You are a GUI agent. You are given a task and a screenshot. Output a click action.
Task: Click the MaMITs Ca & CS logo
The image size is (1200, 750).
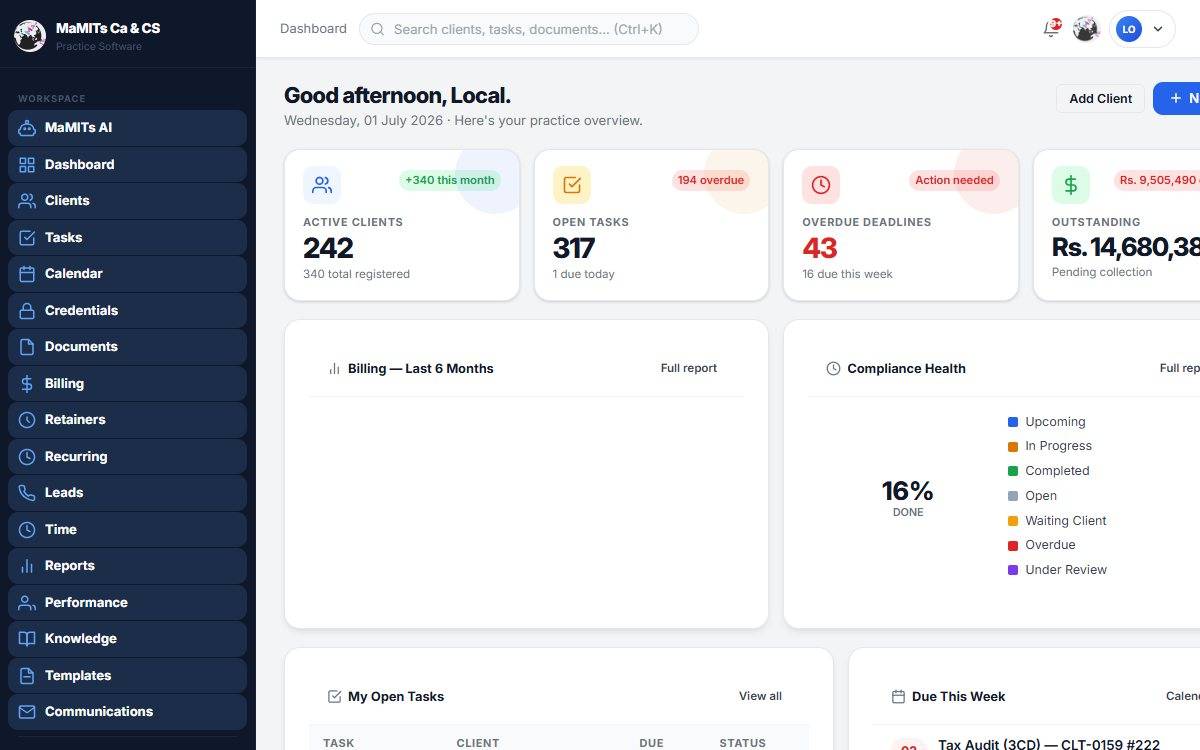click(x=30, y=36)
